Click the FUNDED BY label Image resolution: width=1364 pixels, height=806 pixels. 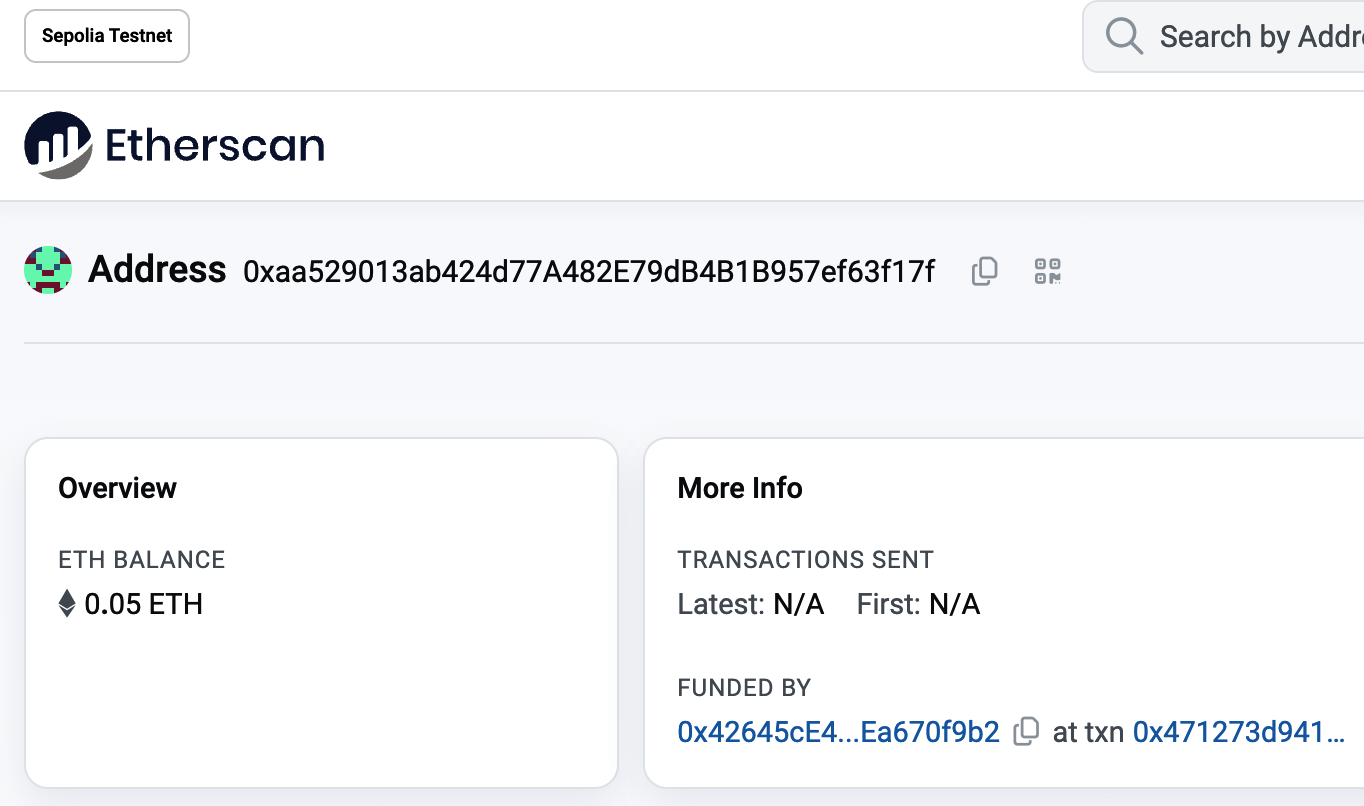coord(743,688)
